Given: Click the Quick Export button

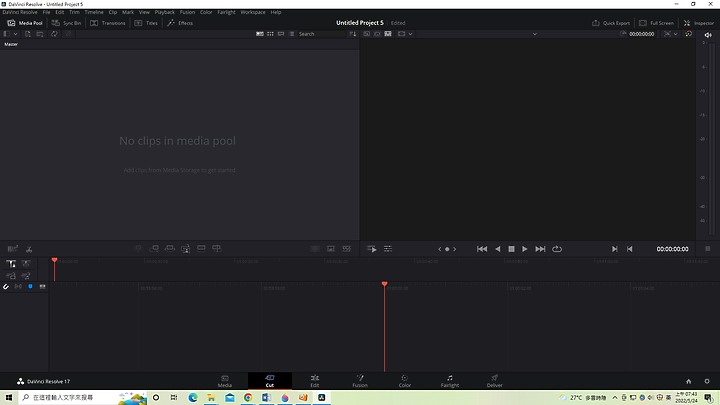Looking at the screenshot, I should [611, 23].
